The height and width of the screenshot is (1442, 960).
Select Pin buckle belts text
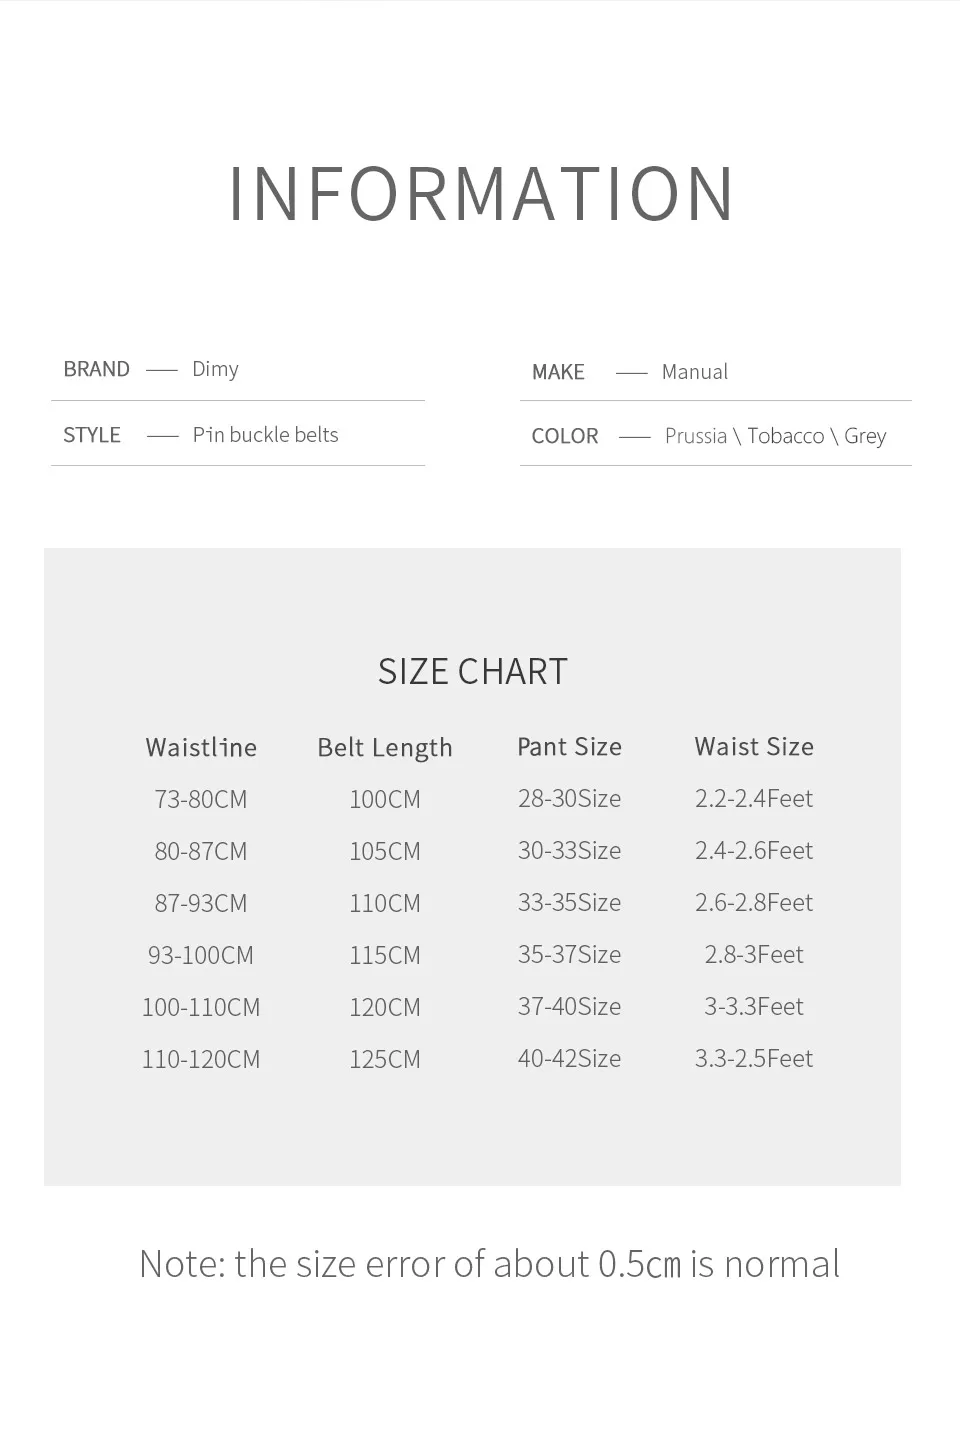pos(265,435)
